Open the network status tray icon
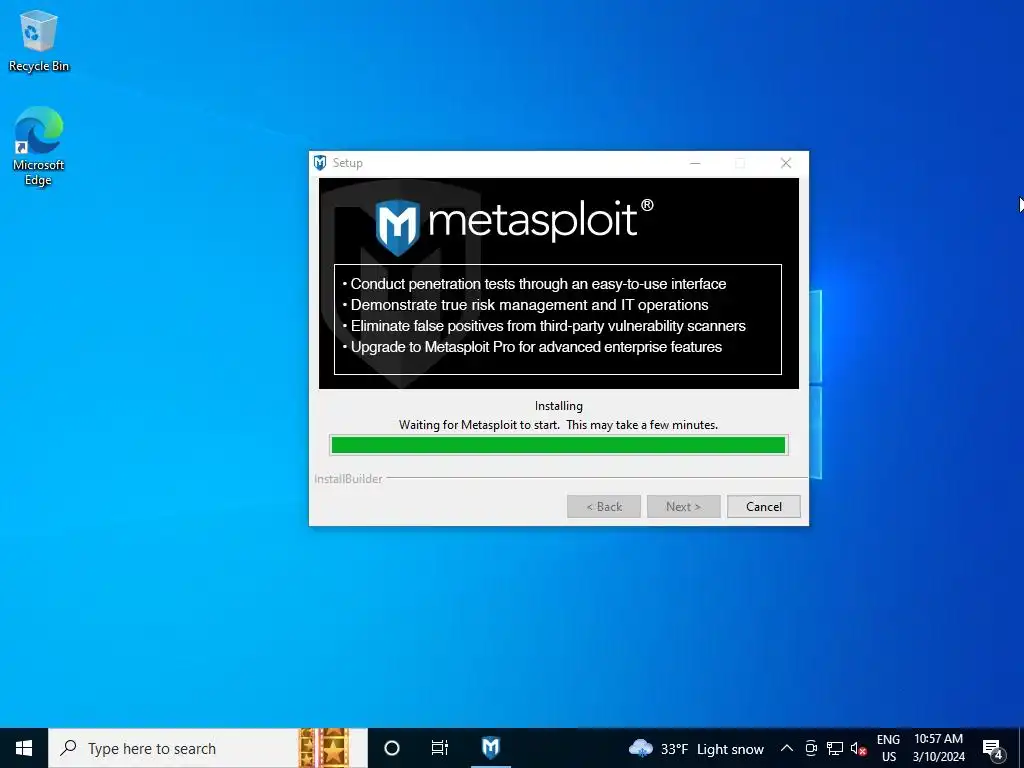1024x768 pixels. (x=835, y=749)
